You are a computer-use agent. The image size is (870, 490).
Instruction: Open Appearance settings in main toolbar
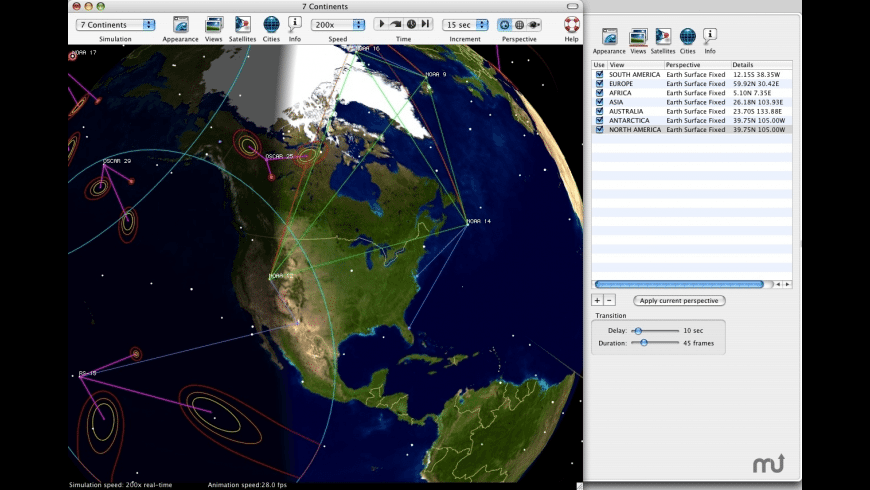[x=180, y=25]
